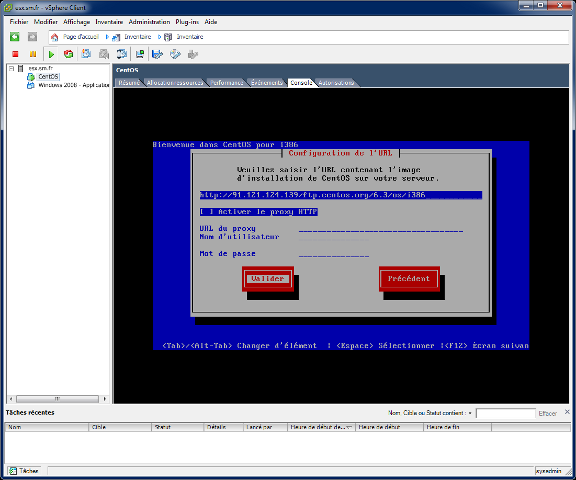This screenshot has height=480, width=576.
Task: Open the Affichage menu
Action: click(76, 22)
